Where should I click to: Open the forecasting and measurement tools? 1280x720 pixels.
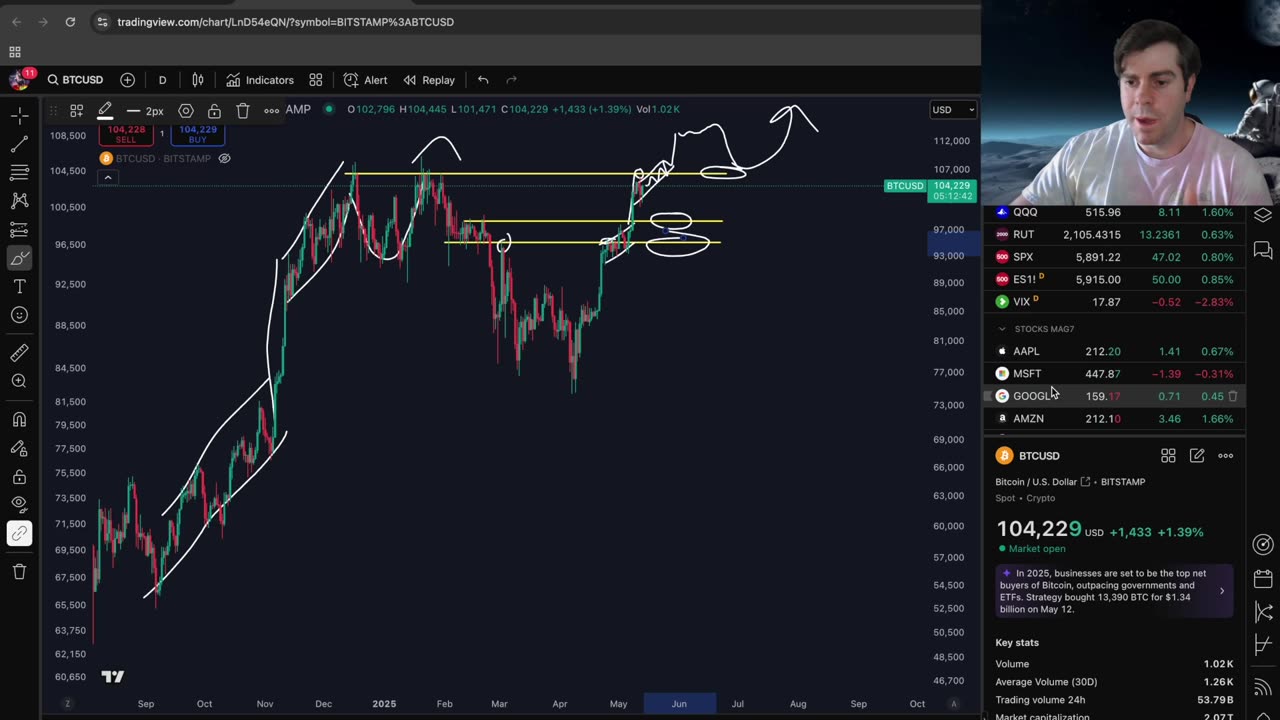(x=19, y=230)
